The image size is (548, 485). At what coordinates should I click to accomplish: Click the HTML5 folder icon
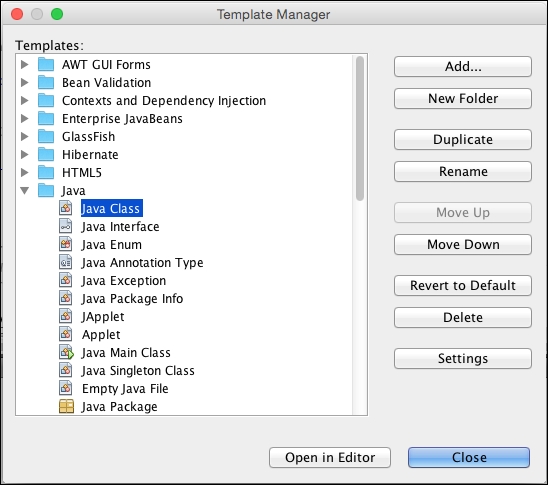pos(46,172)
